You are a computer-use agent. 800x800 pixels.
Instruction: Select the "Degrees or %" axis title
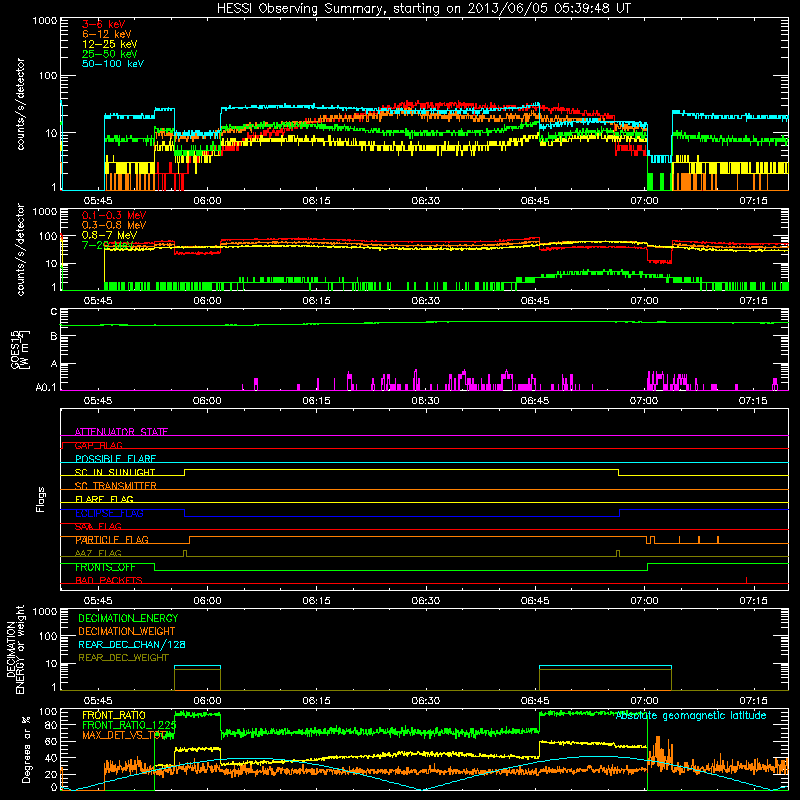coord(26,749)
